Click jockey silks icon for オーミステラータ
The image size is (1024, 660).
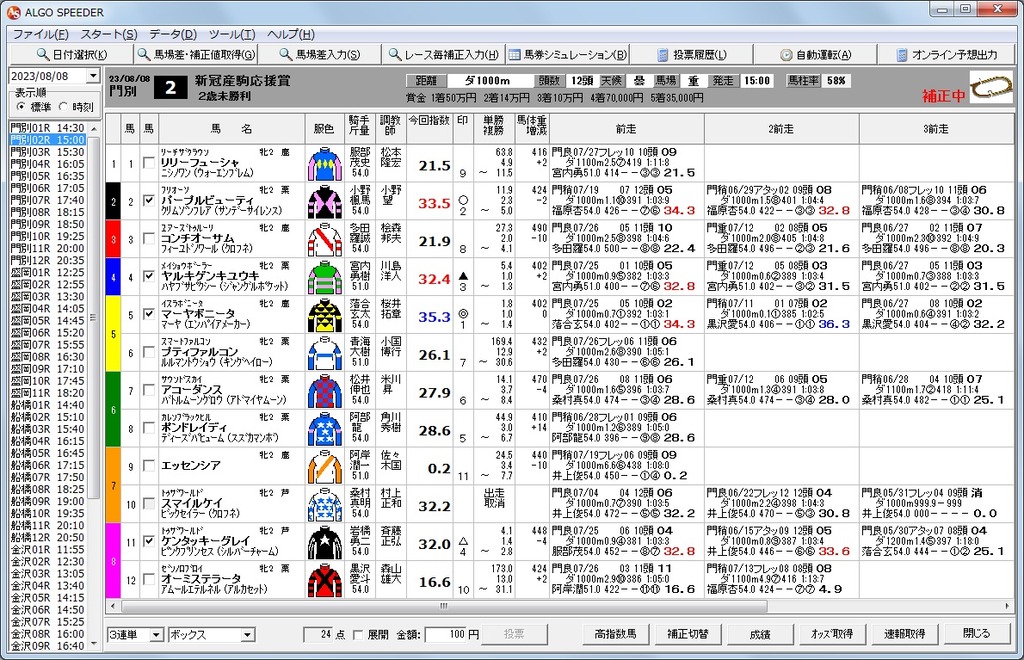(325, 580)
